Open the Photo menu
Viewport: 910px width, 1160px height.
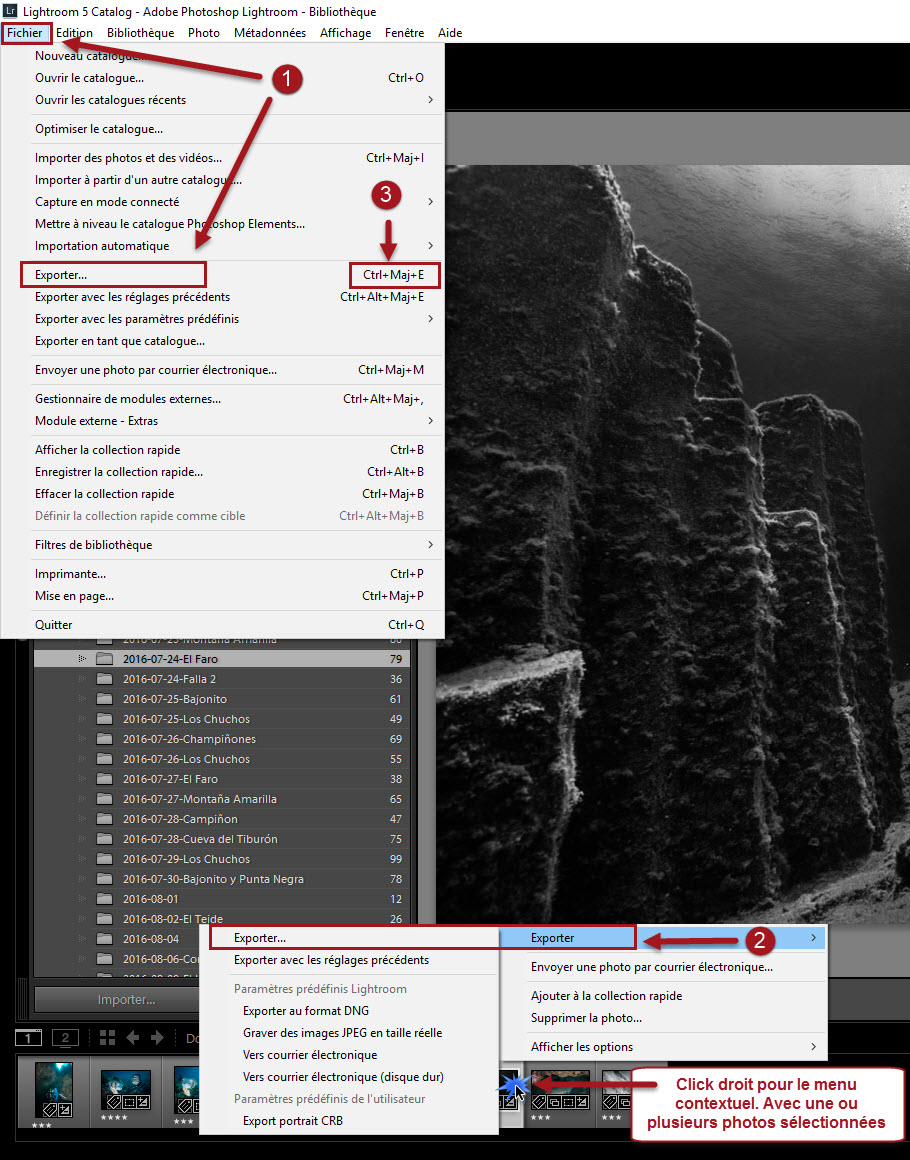(203, 33)
